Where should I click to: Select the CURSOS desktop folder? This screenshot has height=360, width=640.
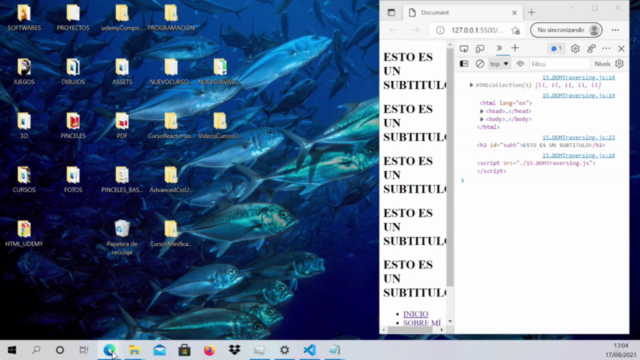[24, 179]
